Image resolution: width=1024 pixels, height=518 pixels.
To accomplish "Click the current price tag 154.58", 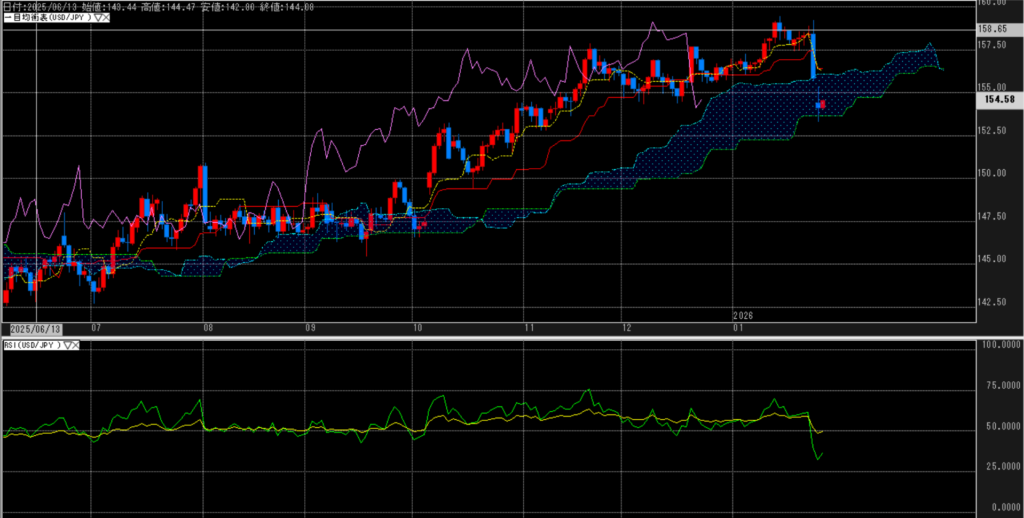I will pos(999,100).
